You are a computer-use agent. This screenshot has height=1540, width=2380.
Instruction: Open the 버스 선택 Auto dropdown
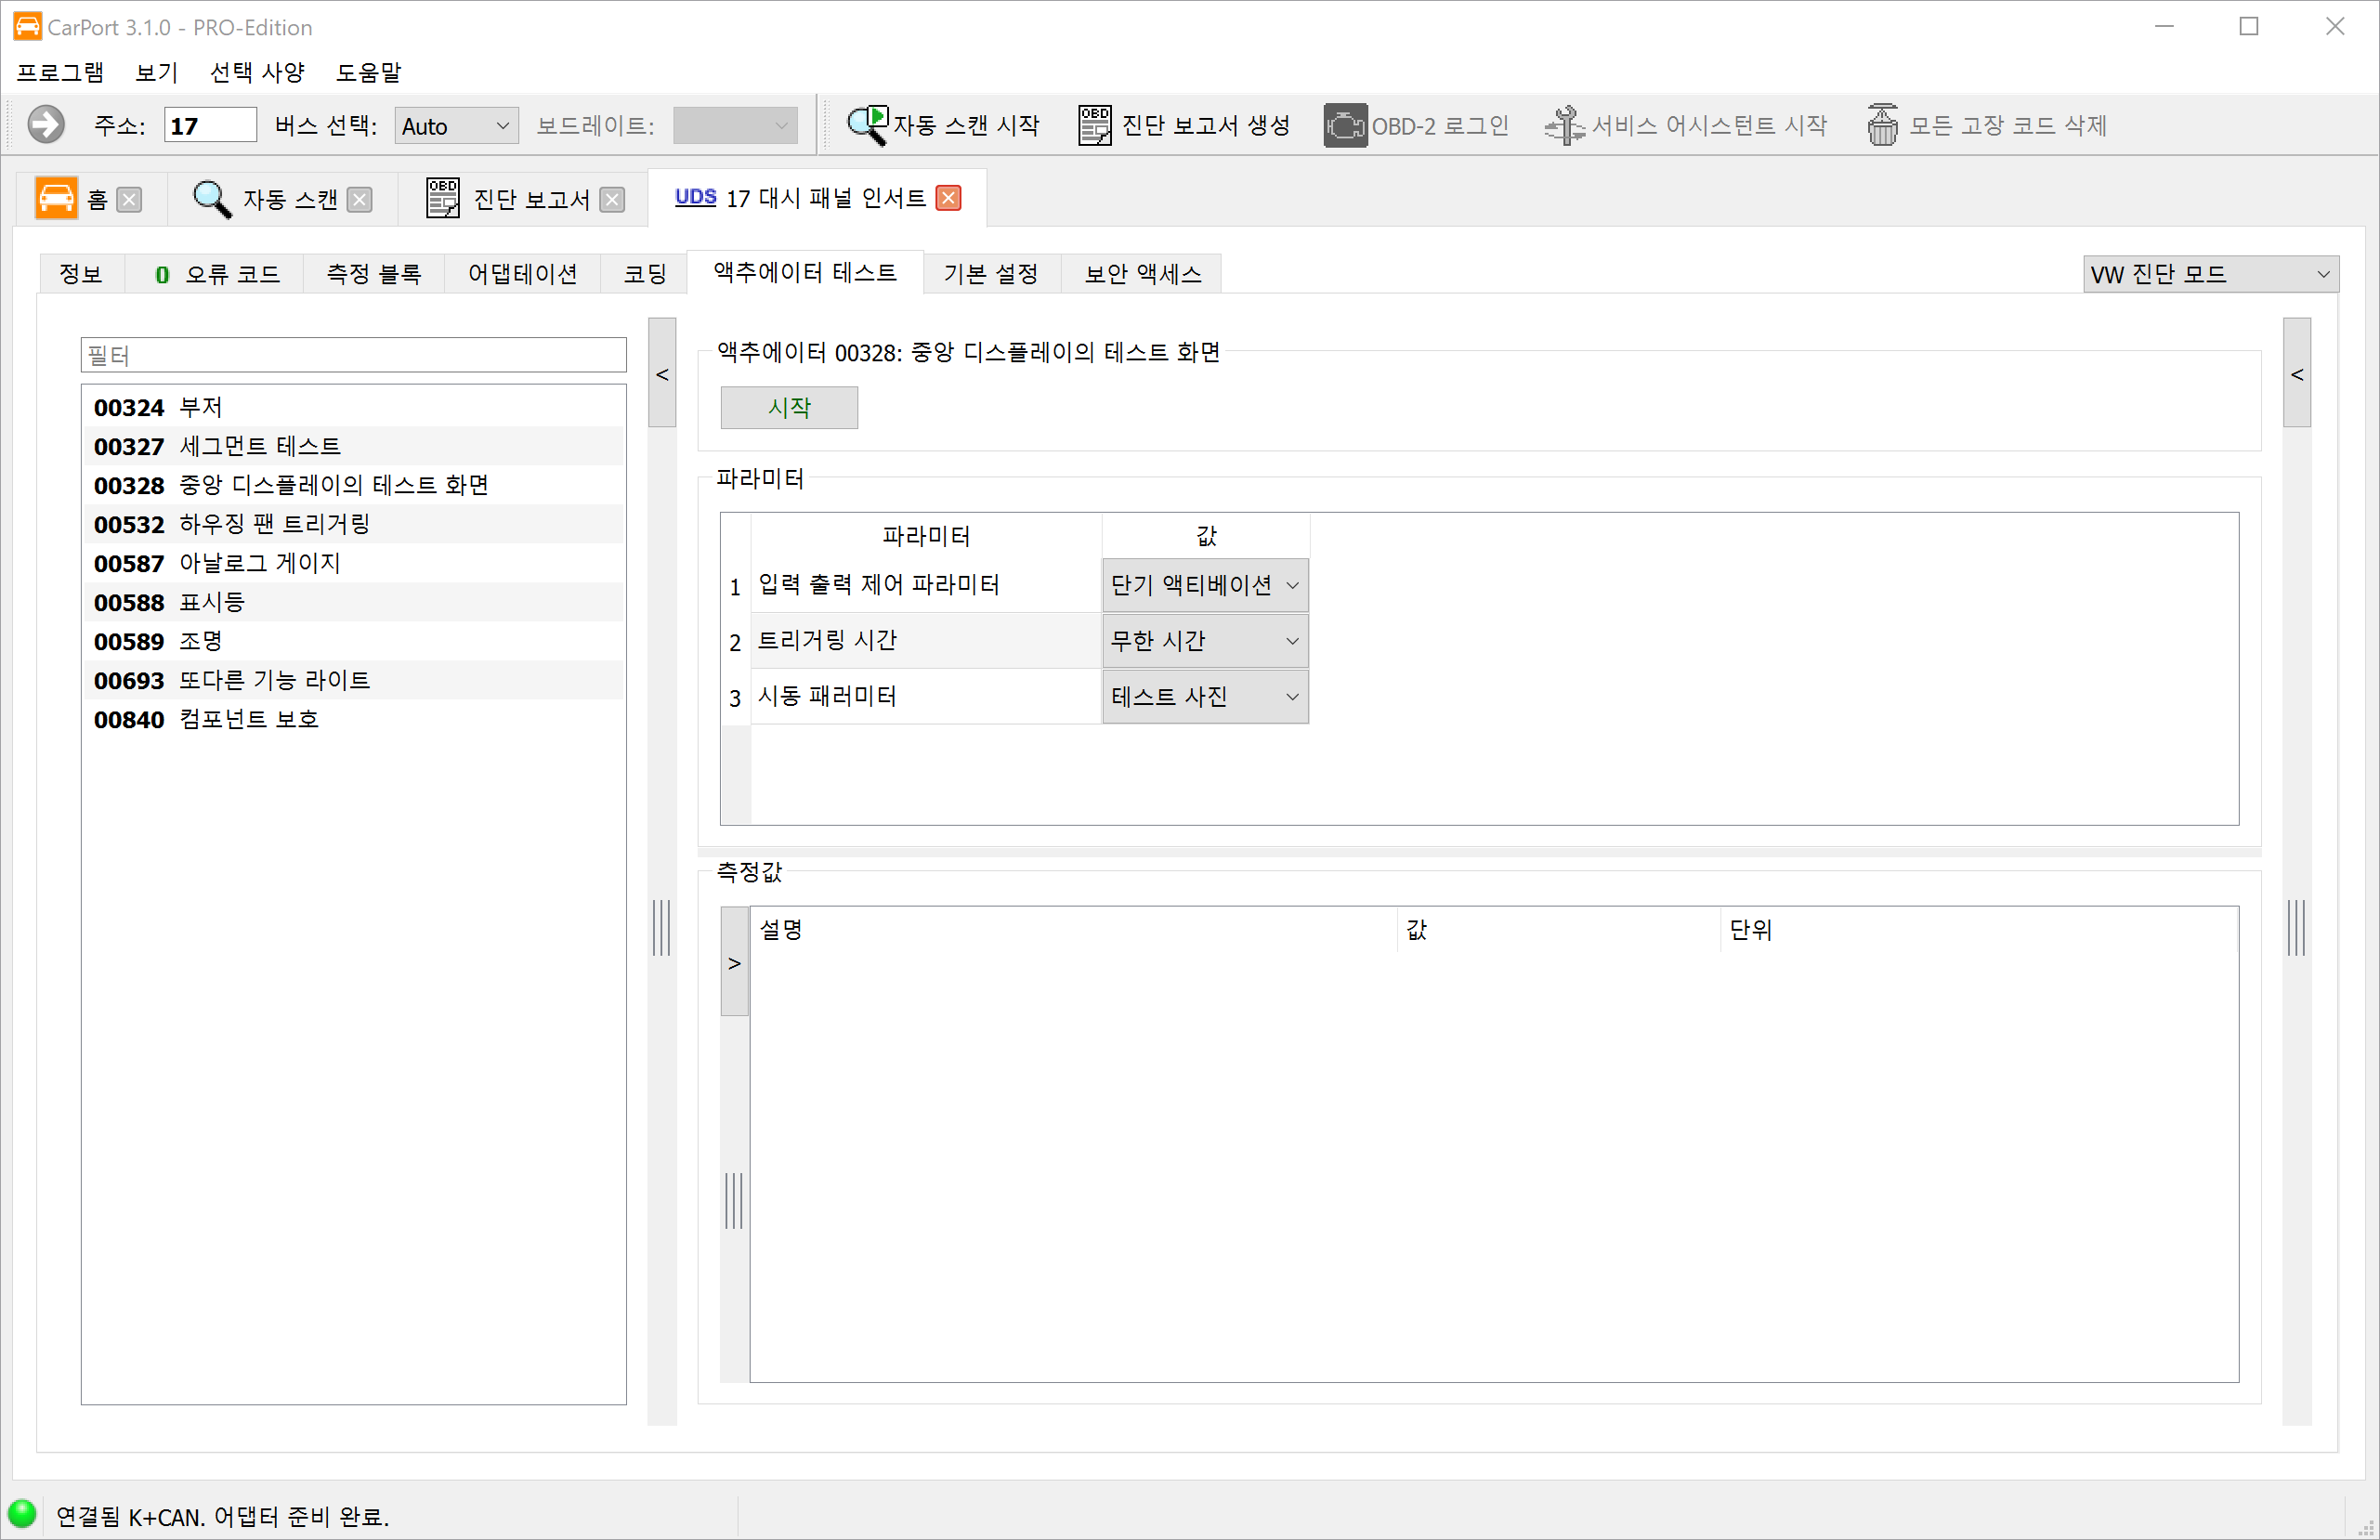click(x=455, y=124)
